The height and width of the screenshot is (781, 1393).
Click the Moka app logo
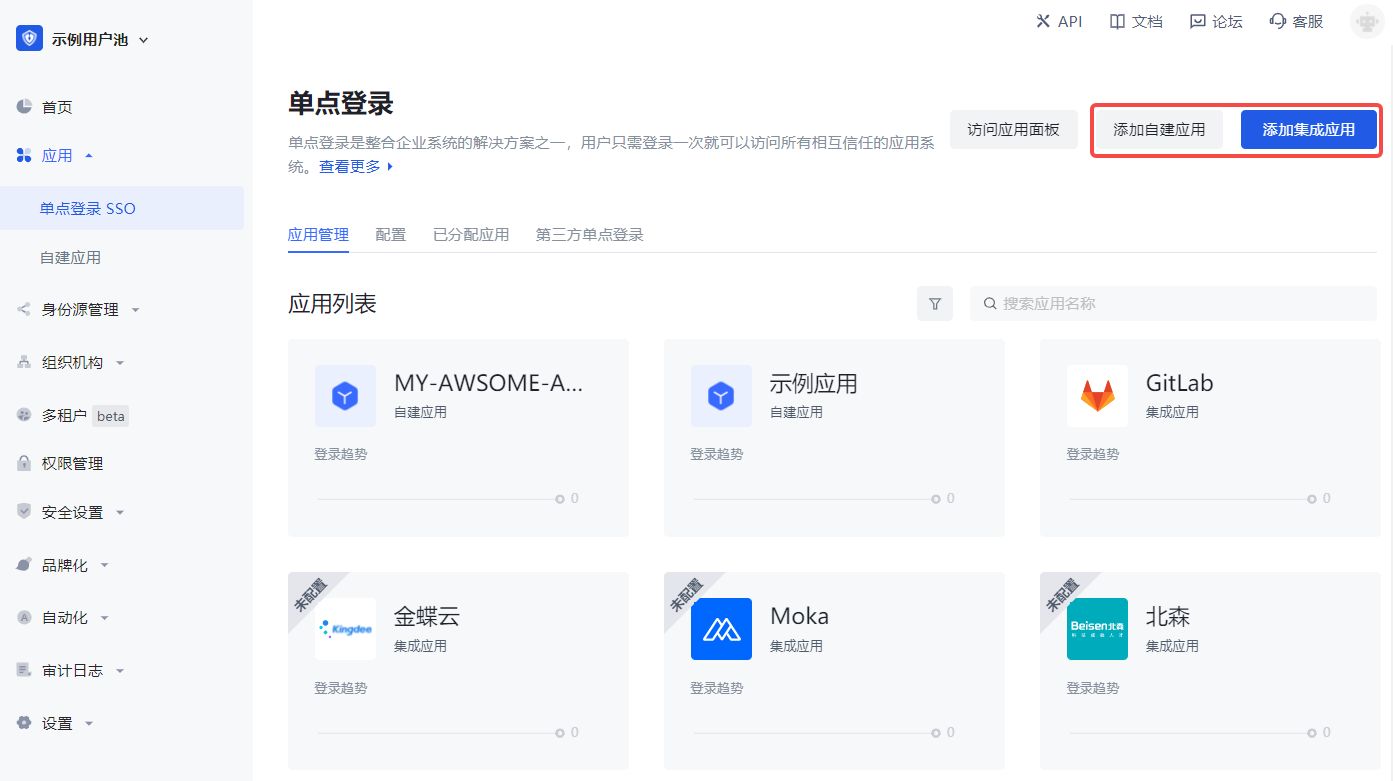[721, 629]
